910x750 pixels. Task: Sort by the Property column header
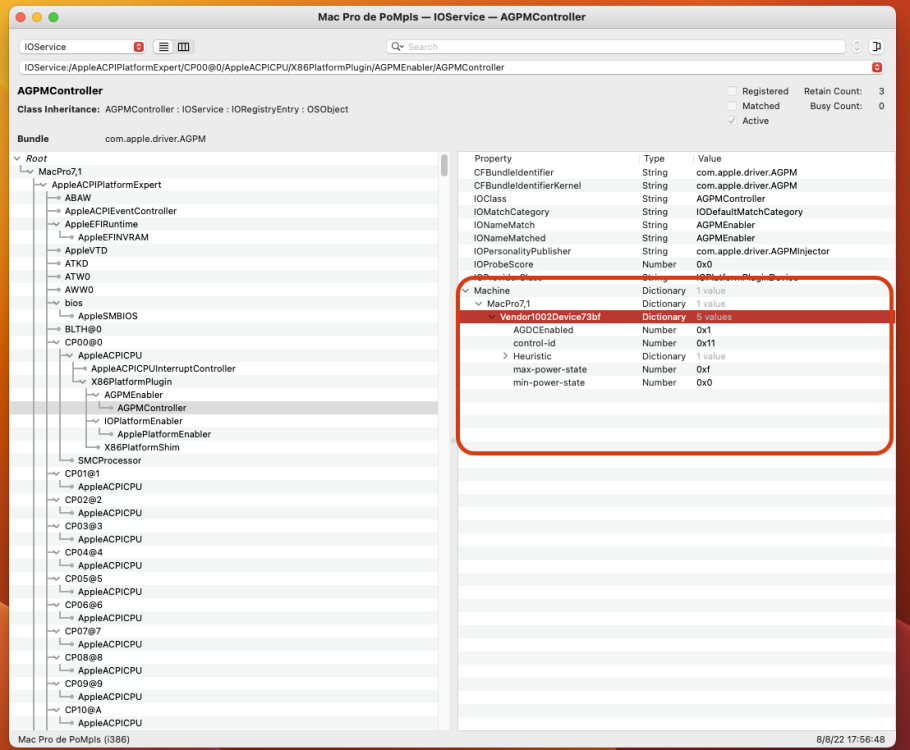tap(493, 158)
